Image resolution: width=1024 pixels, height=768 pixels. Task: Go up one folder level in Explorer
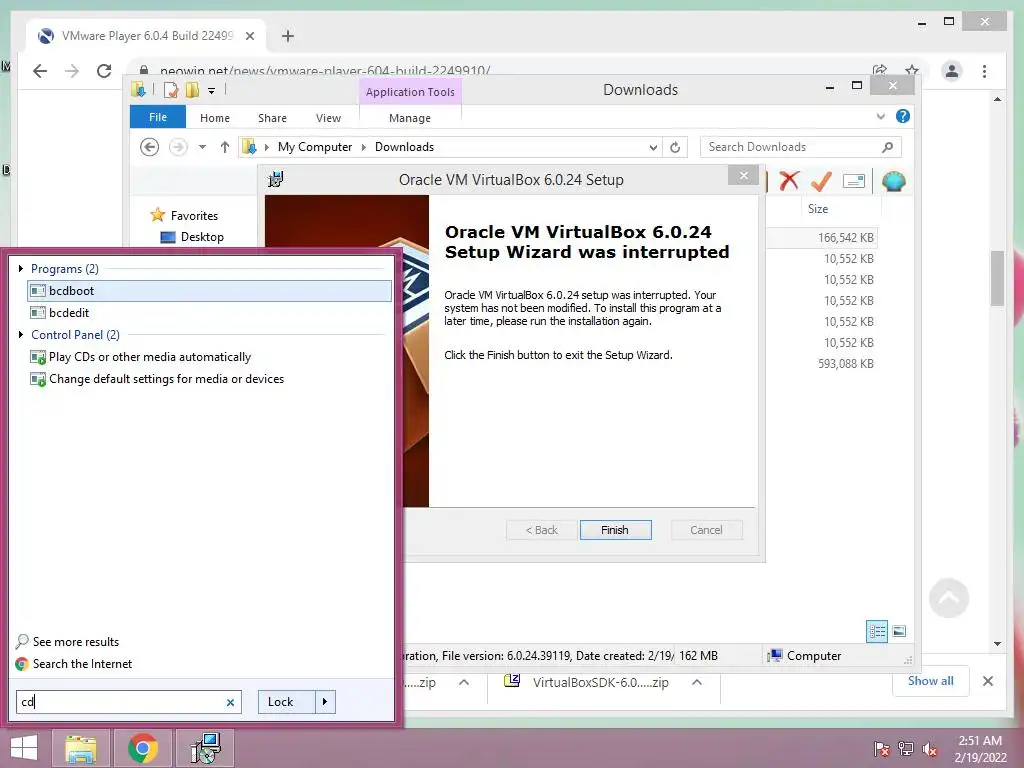point(225,147)
